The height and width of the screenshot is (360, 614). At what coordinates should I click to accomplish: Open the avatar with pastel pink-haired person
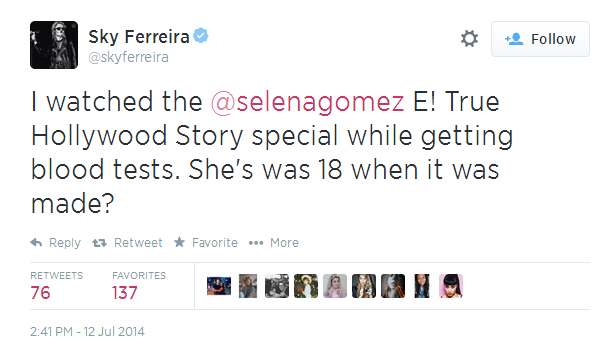click(x=335, y=286)
